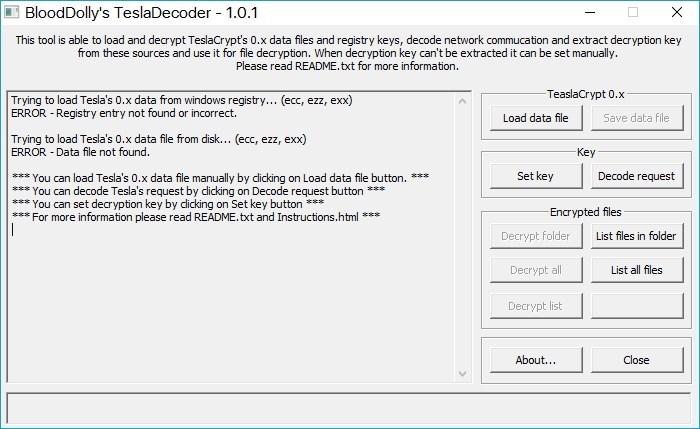The width and height of the screenshot is (700, 429).
Task: Click the blank button beside Decrypt list
Action: coord(637,306)
